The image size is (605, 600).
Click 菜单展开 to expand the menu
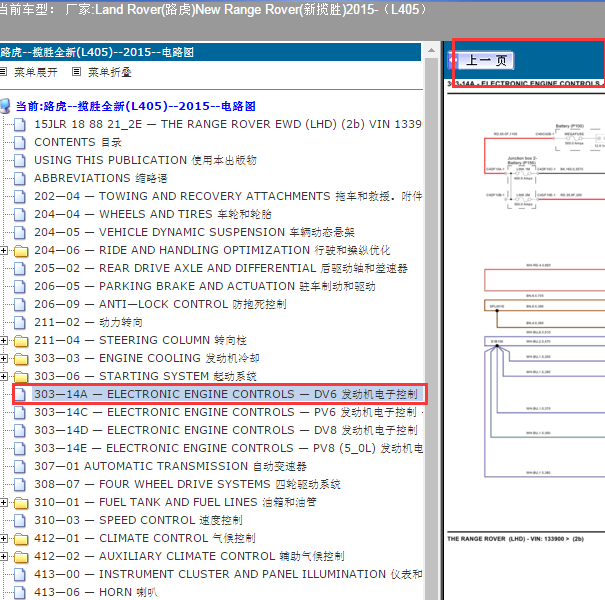pyautogui.click(x=35, y=72)
